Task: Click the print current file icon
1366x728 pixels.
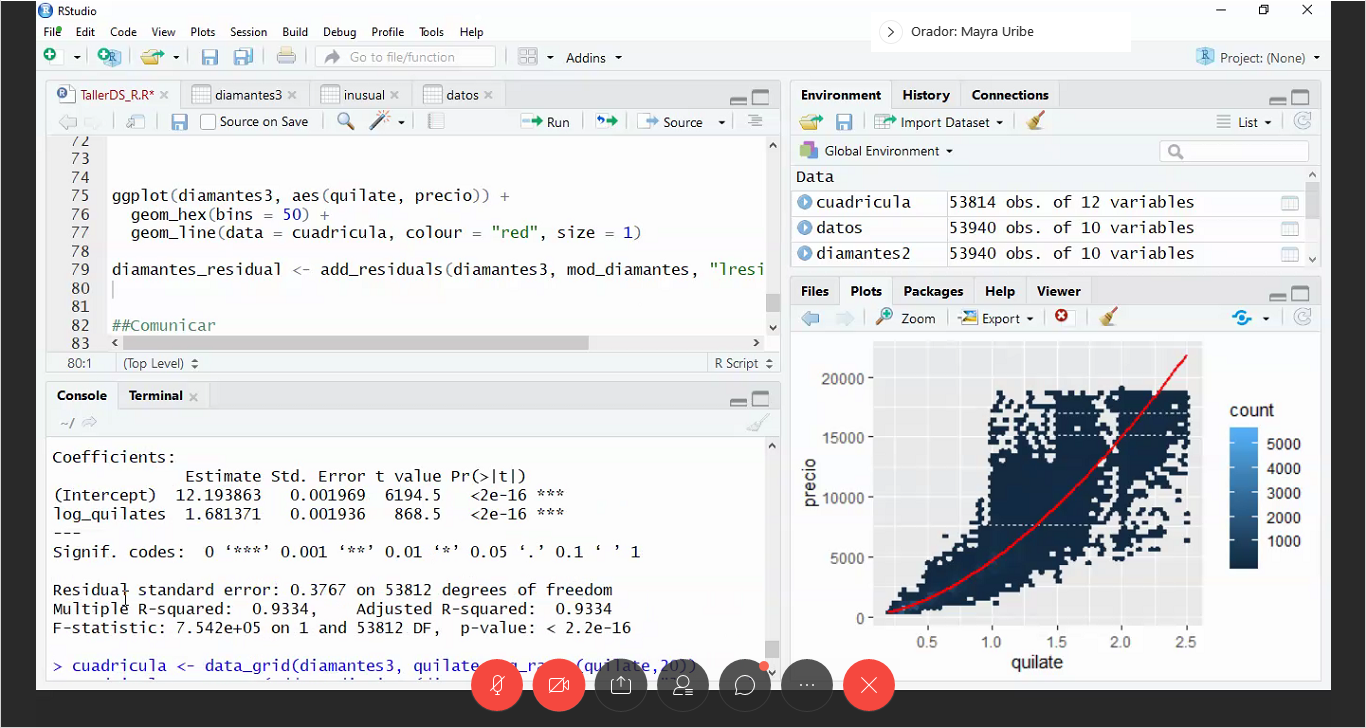Action: point(286,57)
